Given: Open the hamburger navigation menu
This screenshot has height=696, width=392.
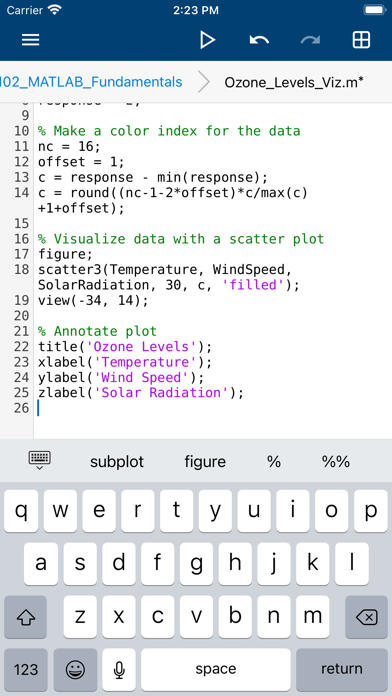Looking at the screenshot, I should point(31,40).
